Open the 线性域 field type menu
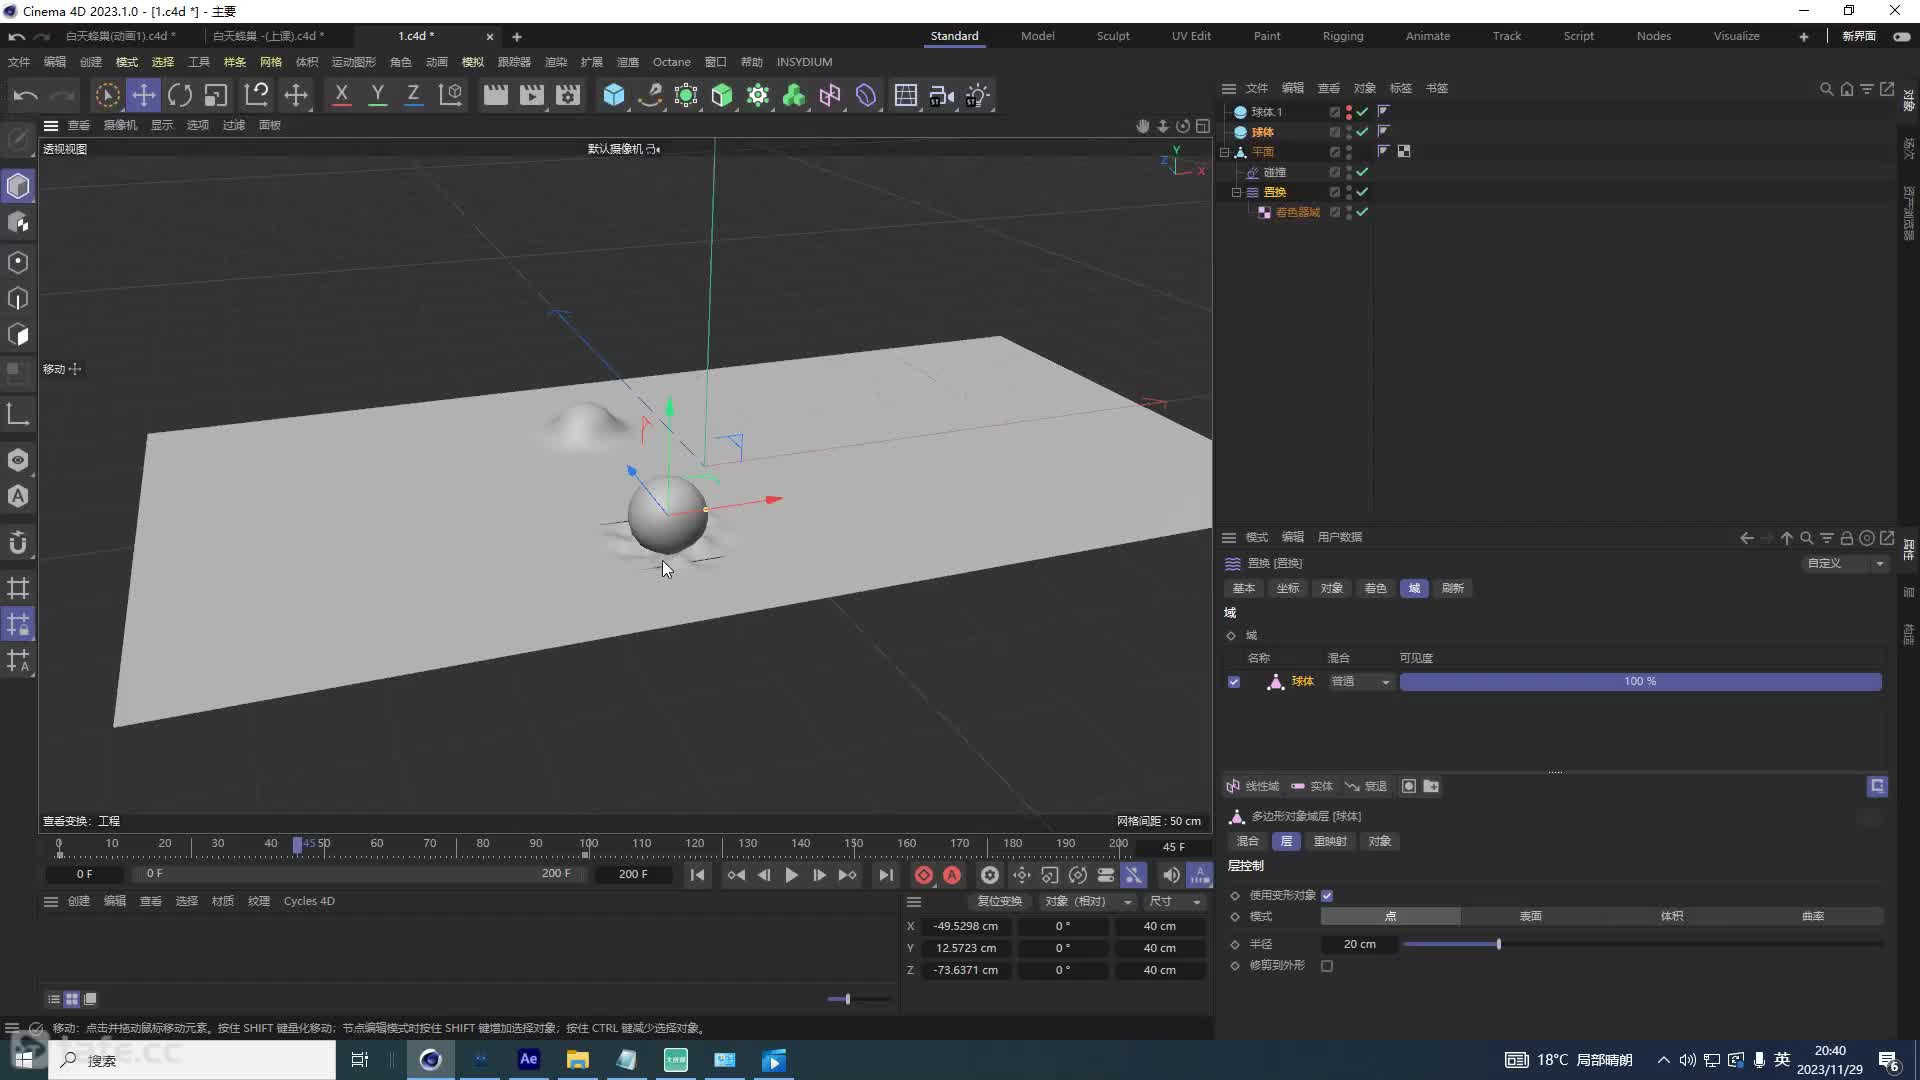The width and height of the screenshot is (1920, 1080). pos(1253,787)
